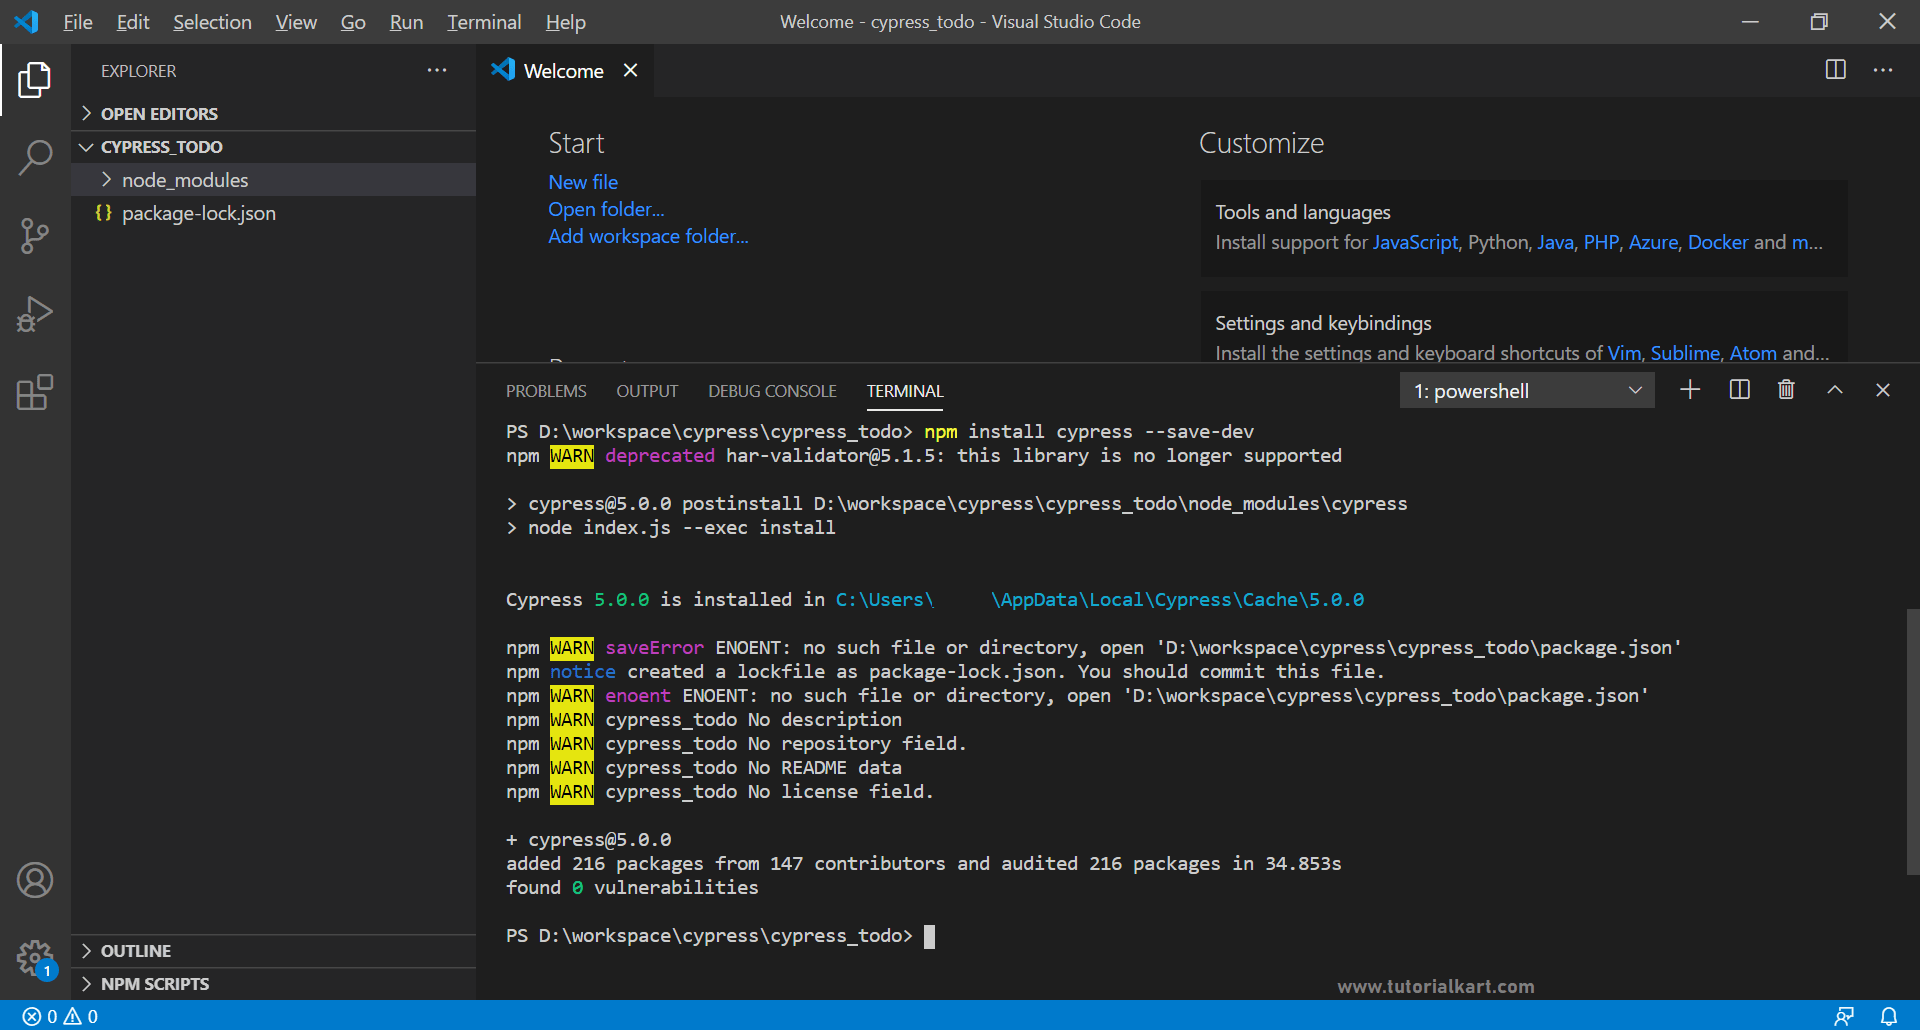Switch to the PROBLEMS tab
The image size is (1920, 1030).
[x=546, y=391]
